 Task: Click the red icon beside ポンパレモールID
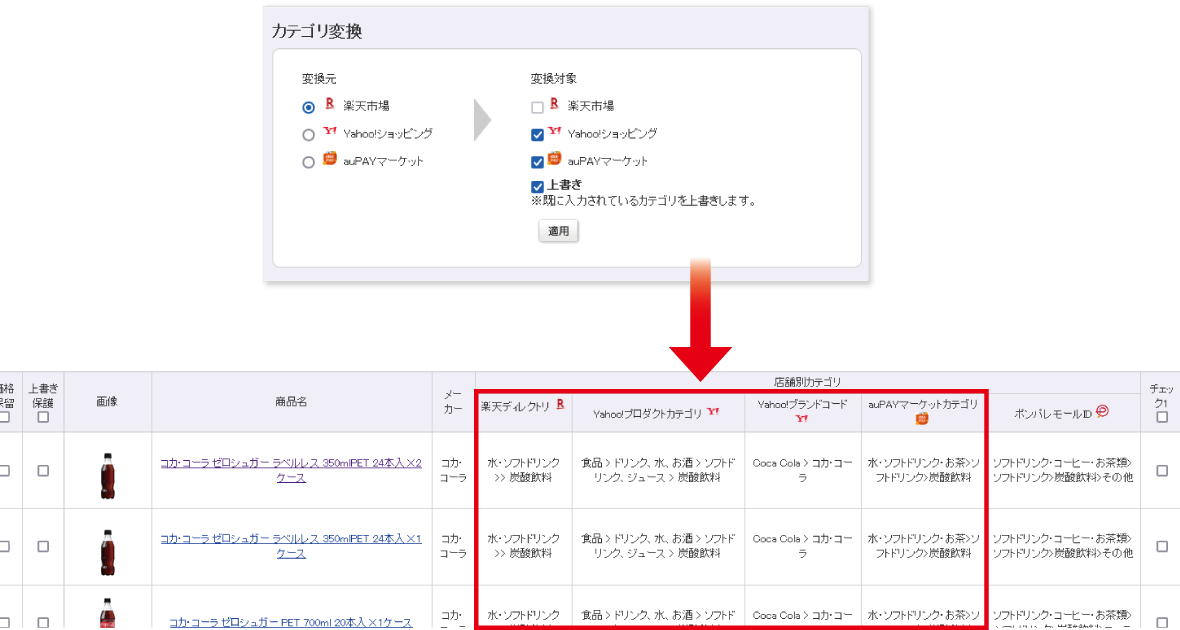click(1102, 411)
